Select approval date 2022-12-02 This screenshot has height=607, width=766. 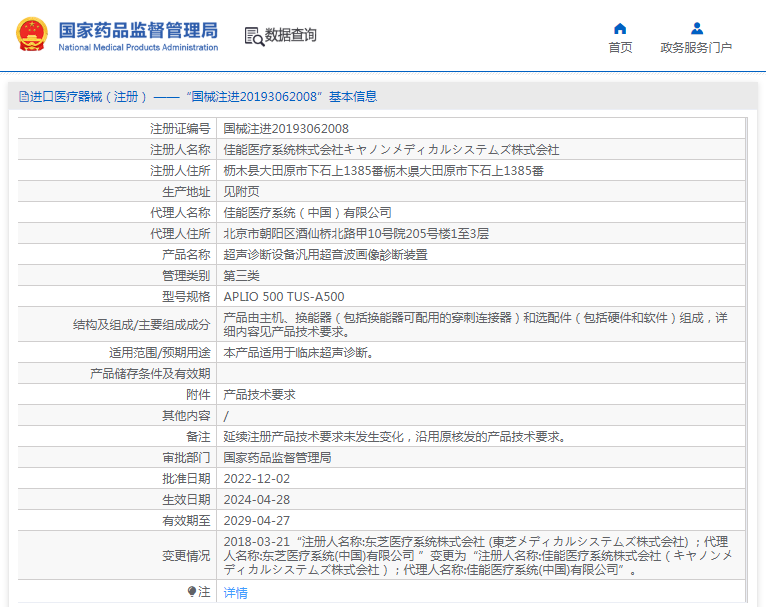(256, 479)
